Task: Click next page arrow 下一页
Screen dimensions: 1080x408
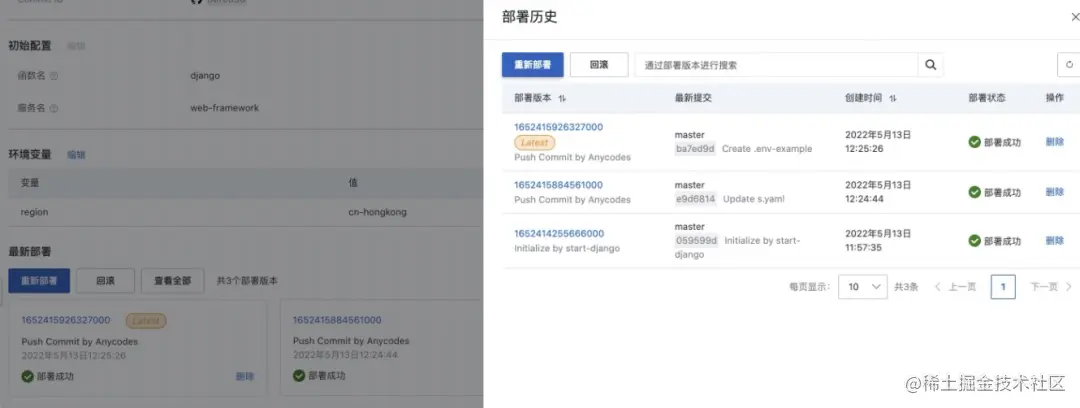Action: (1051, 287)
